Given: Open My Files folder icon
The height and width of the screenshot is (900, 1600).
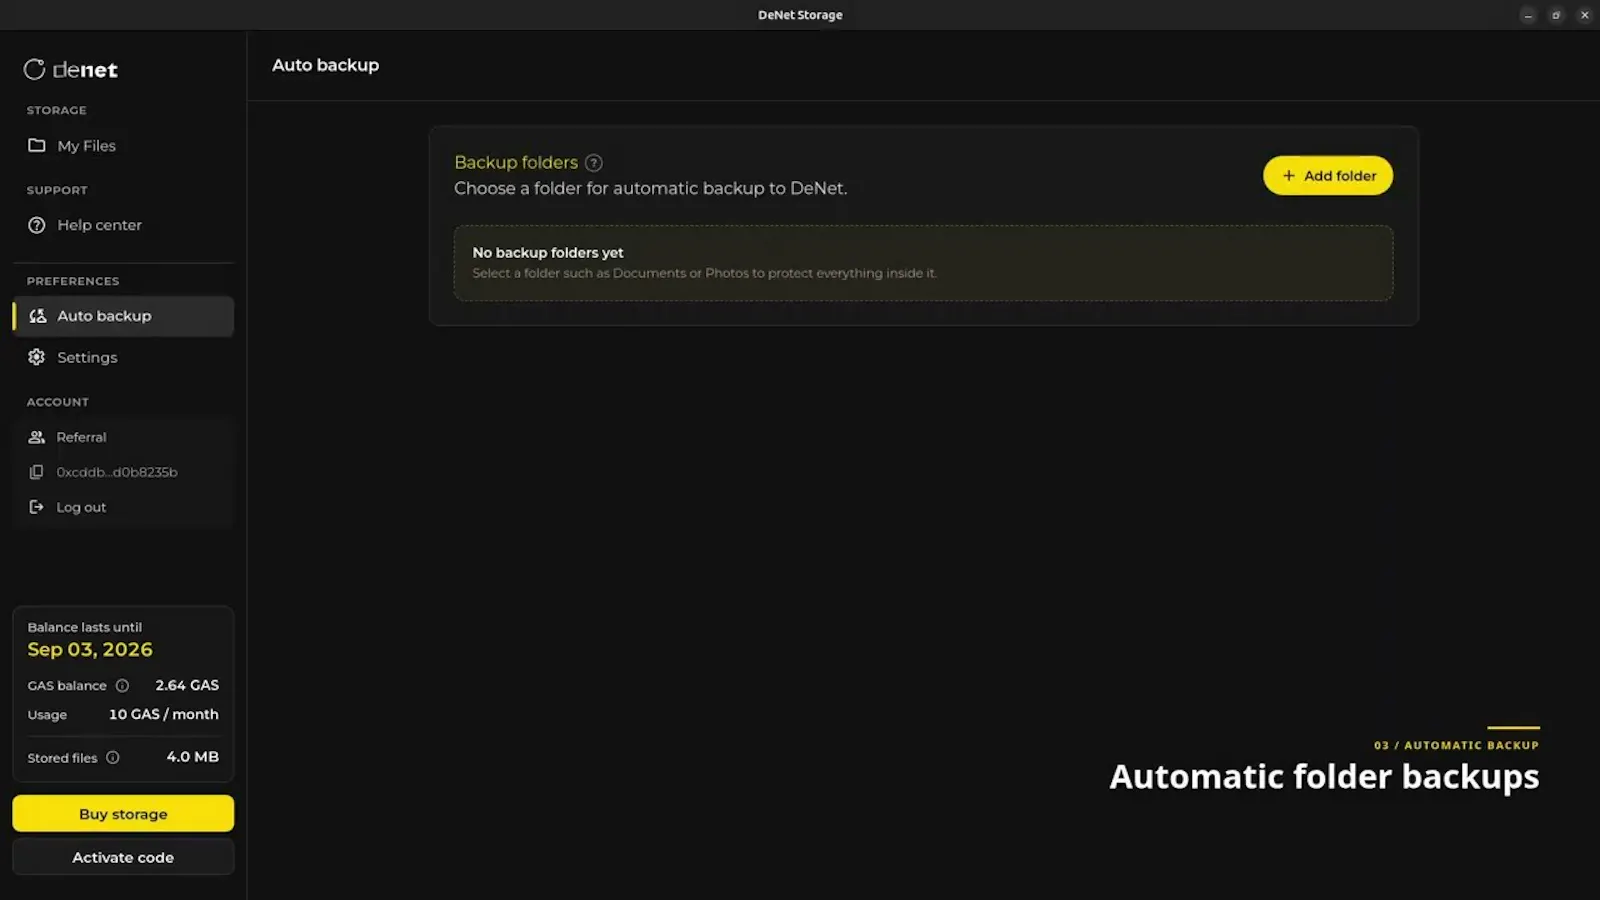Looking at the screenshot, I should coord(37,145).
